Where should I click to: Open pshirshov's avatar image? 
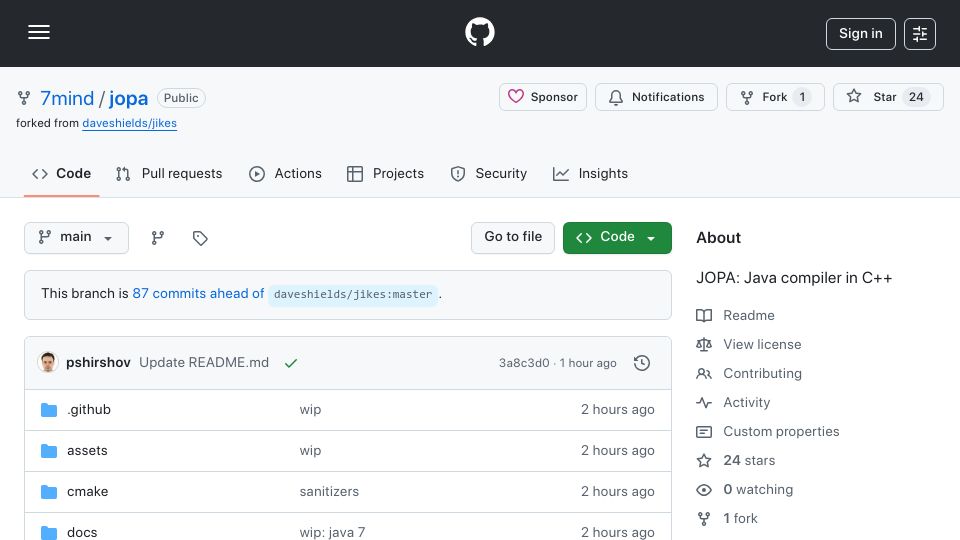(48, 362)
